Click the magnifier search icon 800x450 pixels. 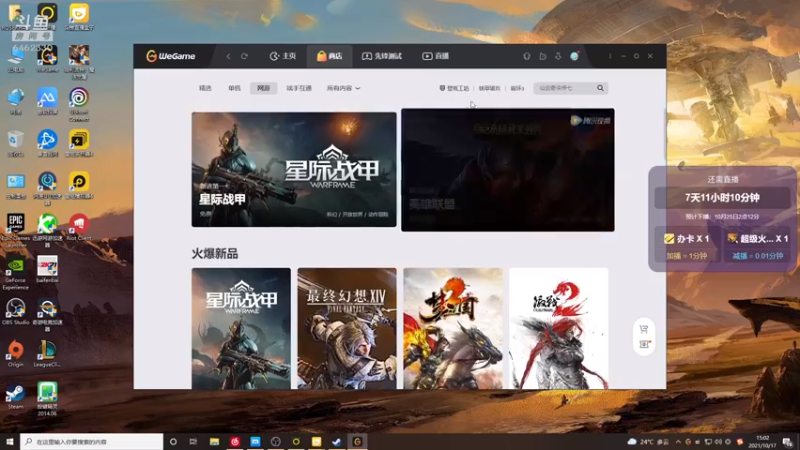[601, 88]
